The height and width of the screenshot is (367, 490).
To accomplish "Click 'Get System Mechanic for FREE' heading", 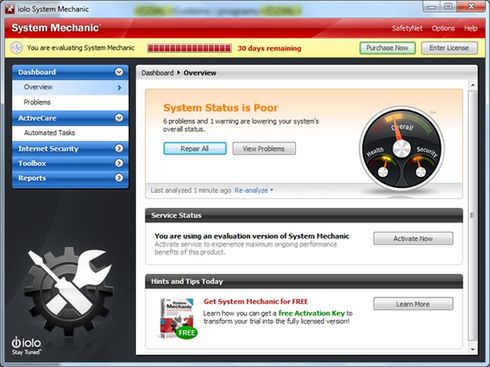I will pos(256,302).
